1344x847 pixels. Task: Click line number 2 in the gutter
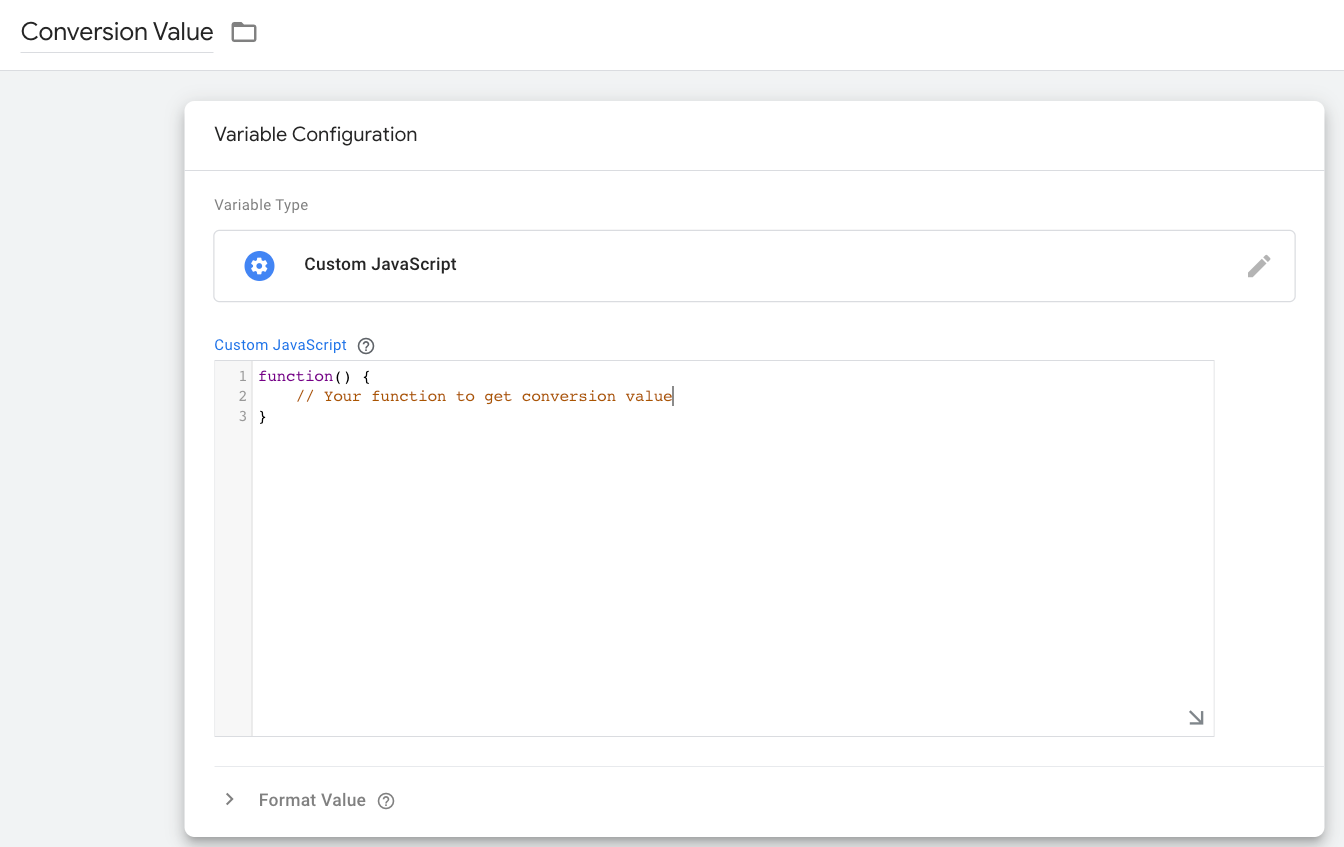point(241,396)
